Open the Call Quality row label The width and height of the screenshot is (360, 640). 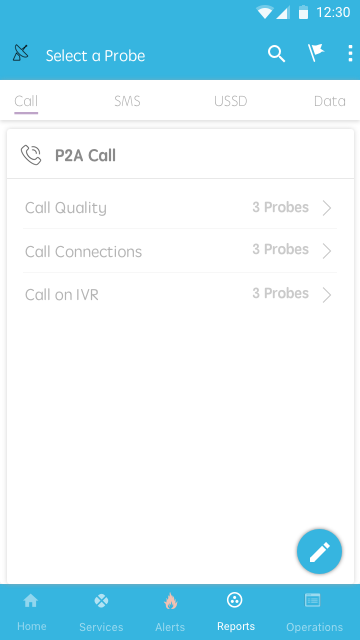66,208
